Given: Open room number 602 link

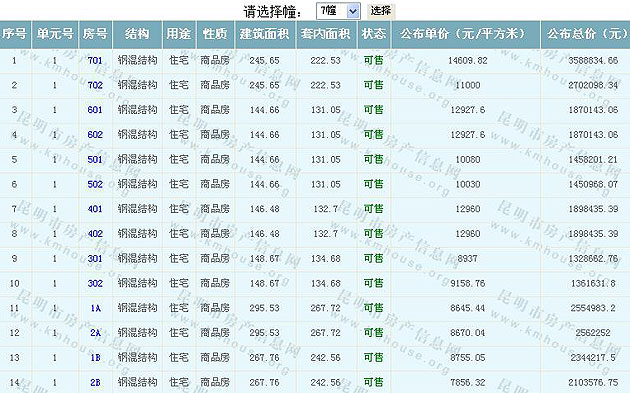Looking at the screenshot, I should coord(95,135).
